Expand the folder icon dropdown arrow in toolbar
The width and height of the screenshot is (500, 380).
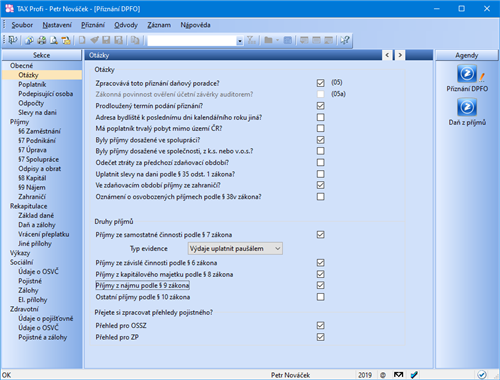277,40
